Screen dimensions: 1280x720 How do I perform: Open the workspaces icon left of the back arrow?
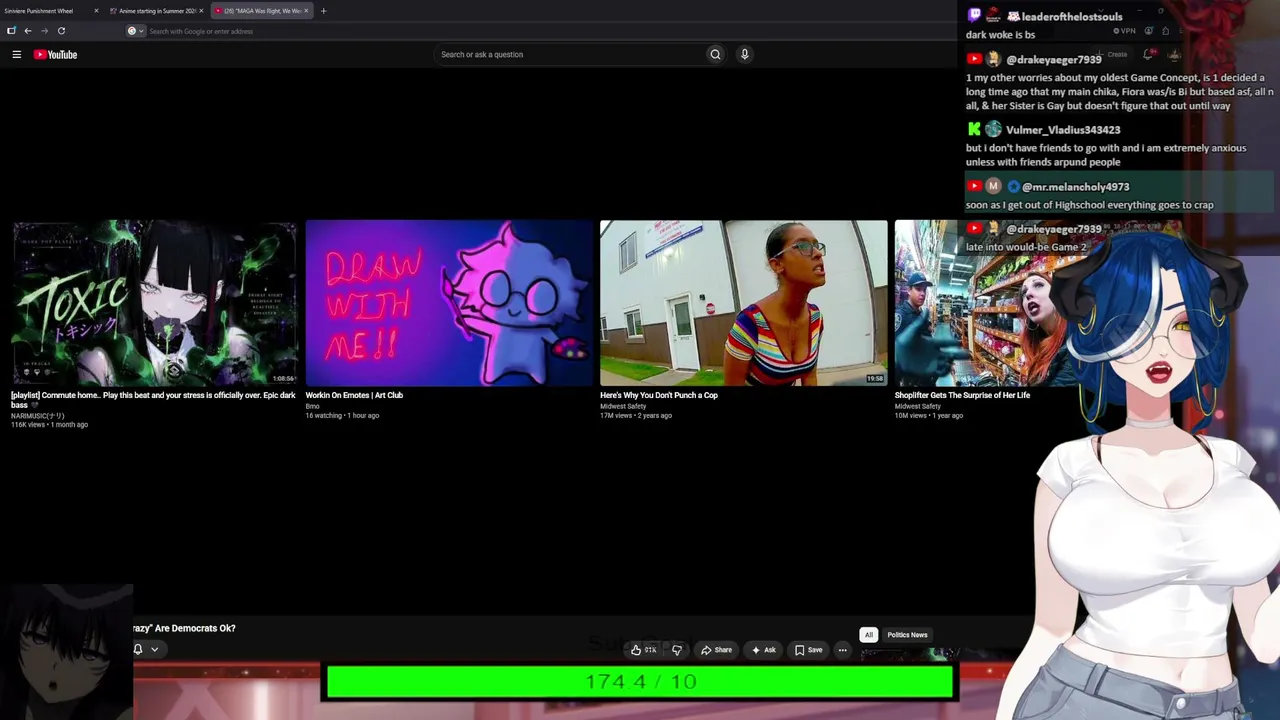click(11, 31)
